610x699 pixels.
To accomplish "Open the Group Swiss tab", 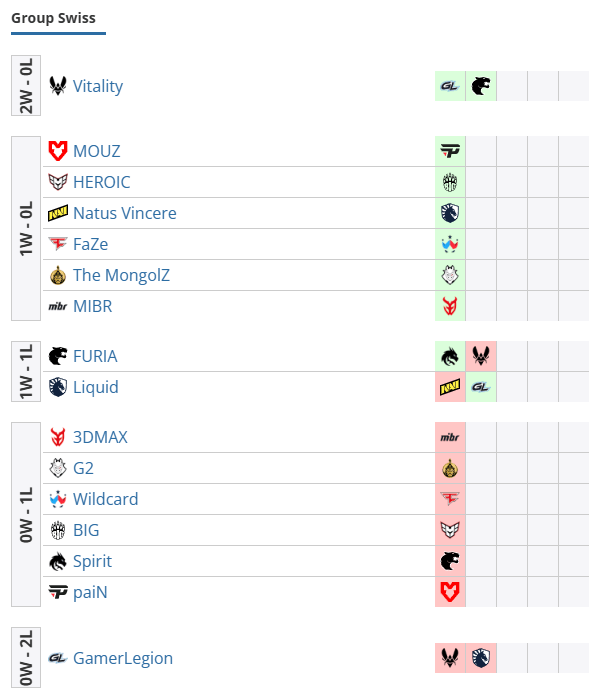I will [x=54, y=18].
